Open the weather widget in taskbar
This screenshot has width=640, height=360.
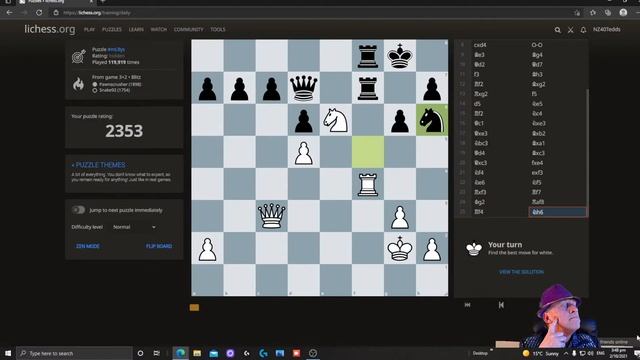[x=541, y=353]
